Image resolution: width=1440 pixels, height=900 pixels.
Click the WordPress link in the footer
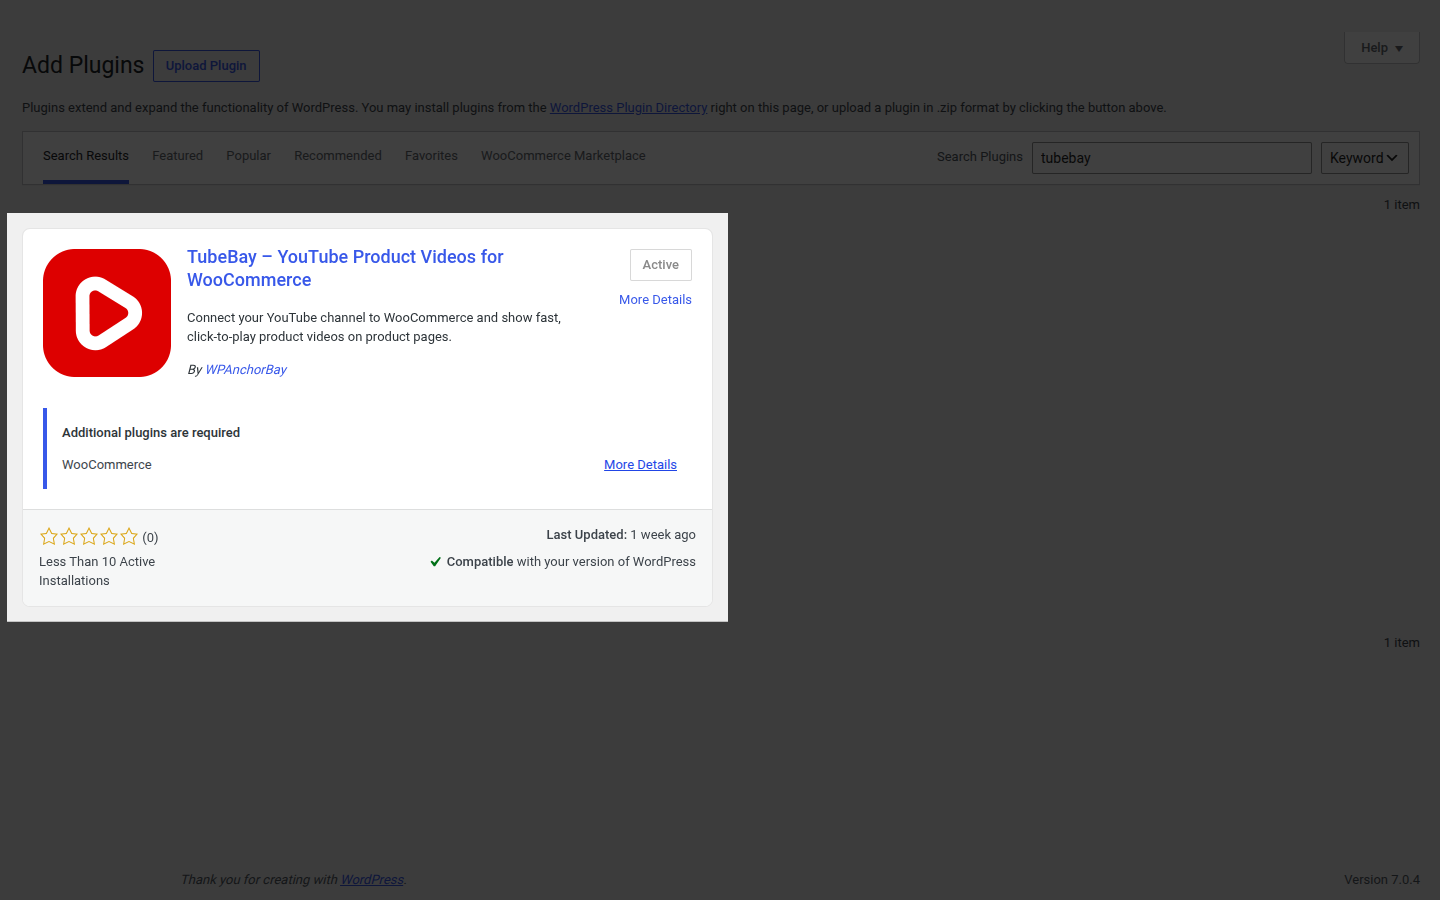click(x=372, y=880)
